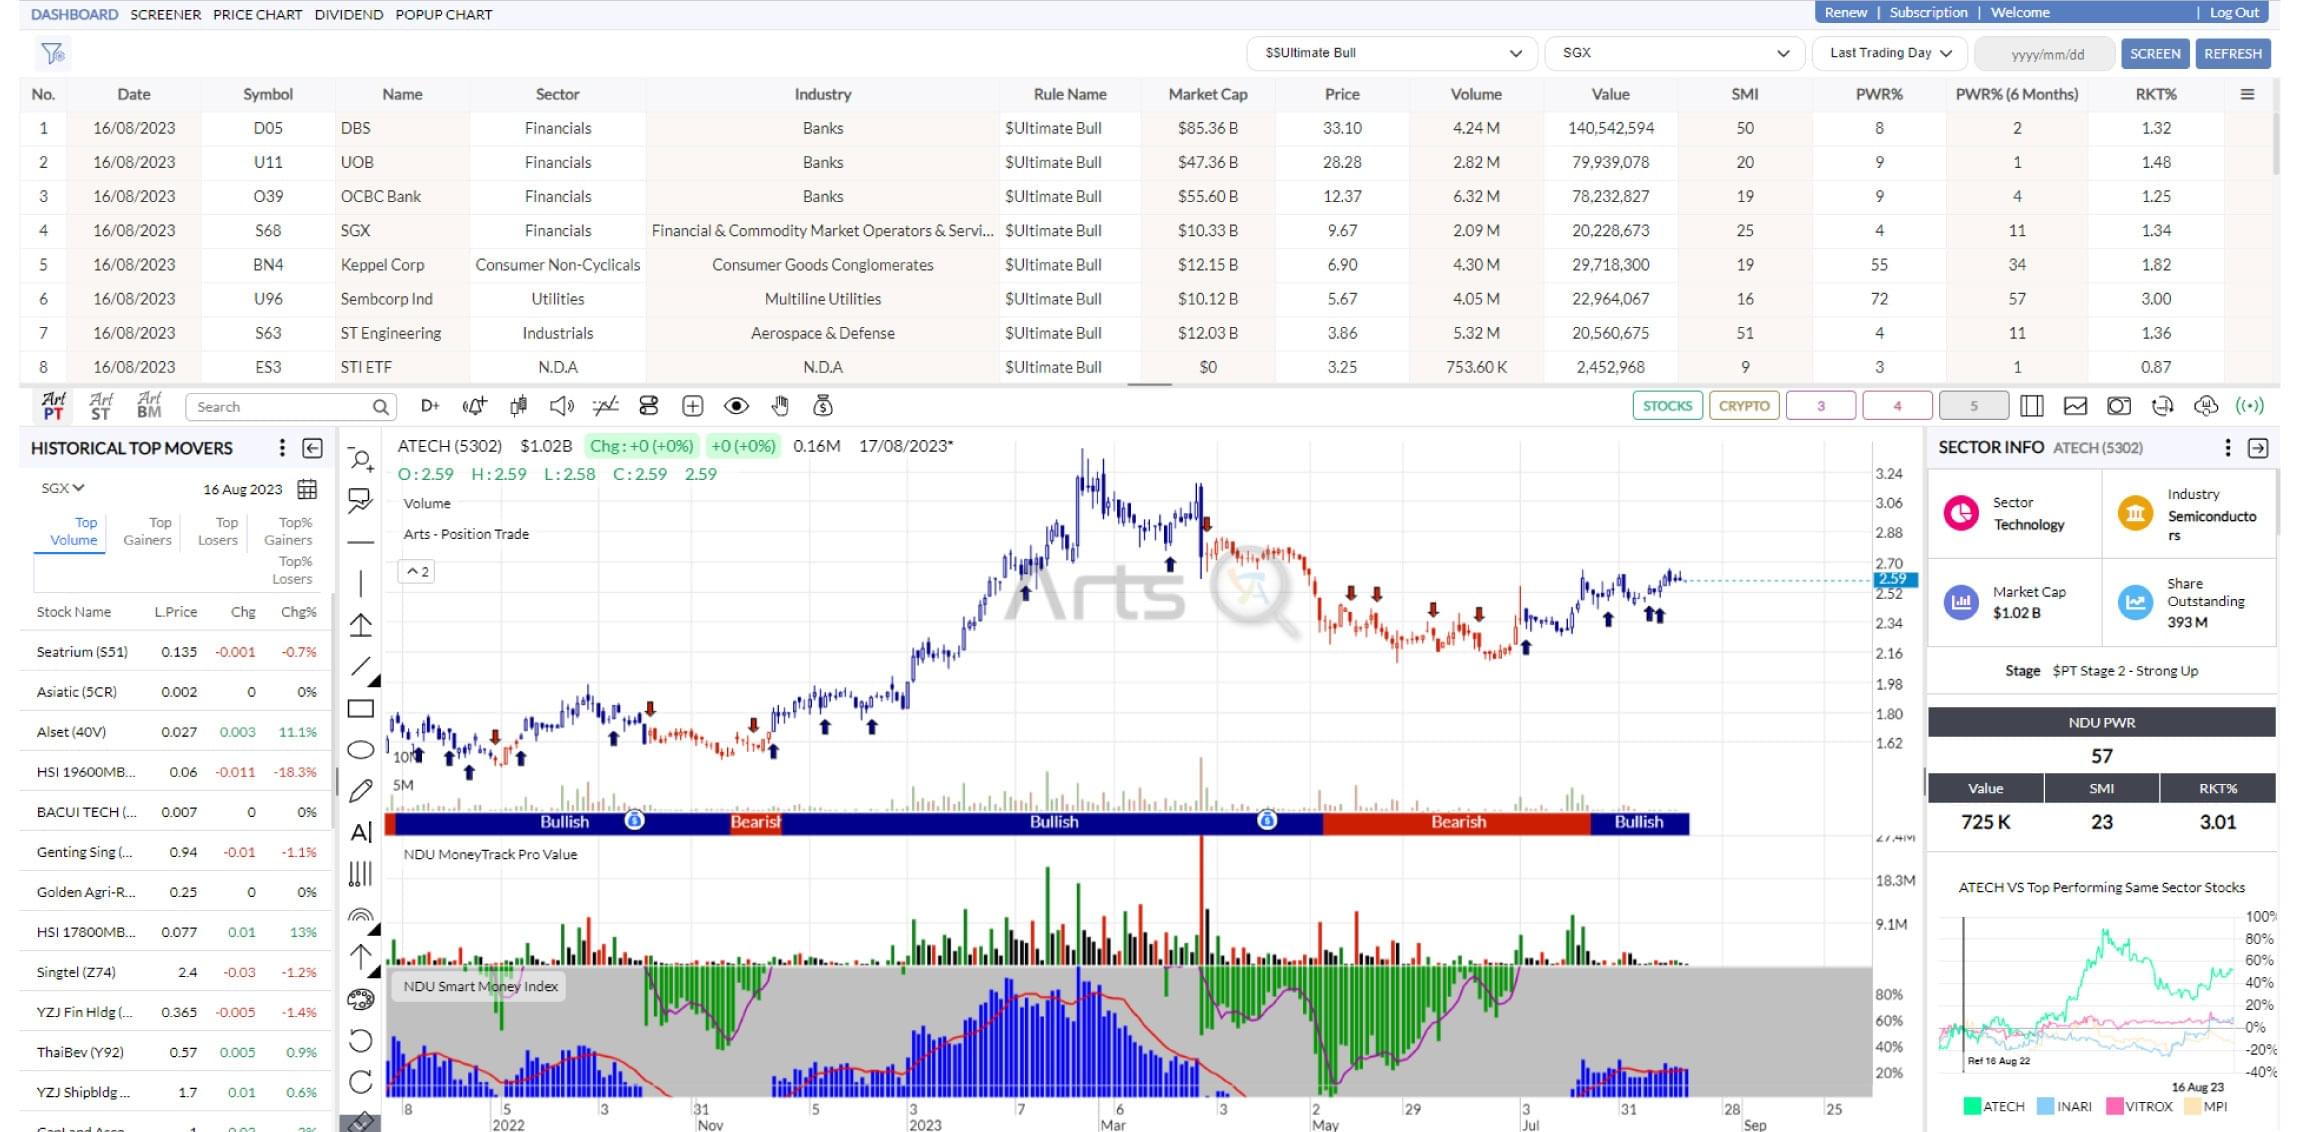Open the color palette tool
This screenshot has width=2300, height=1132.
tap(361, 999)
